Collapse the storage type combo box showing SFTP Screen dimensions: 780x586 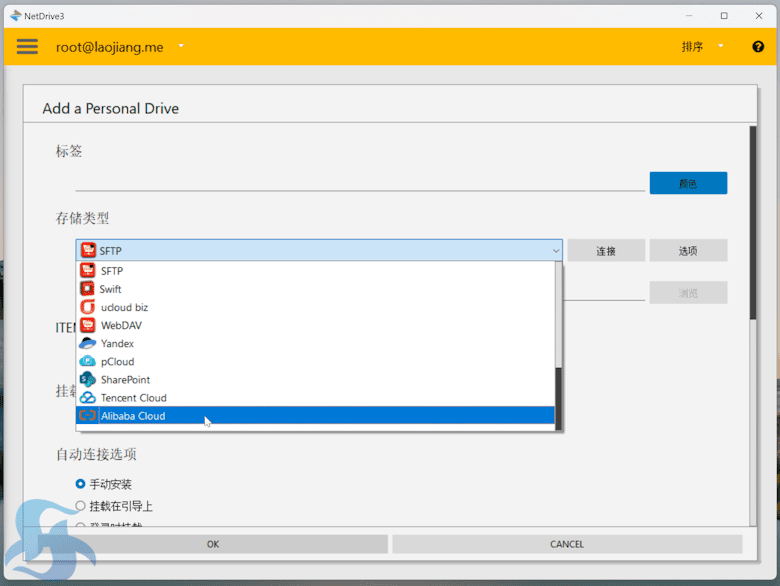tap(319, 250)
